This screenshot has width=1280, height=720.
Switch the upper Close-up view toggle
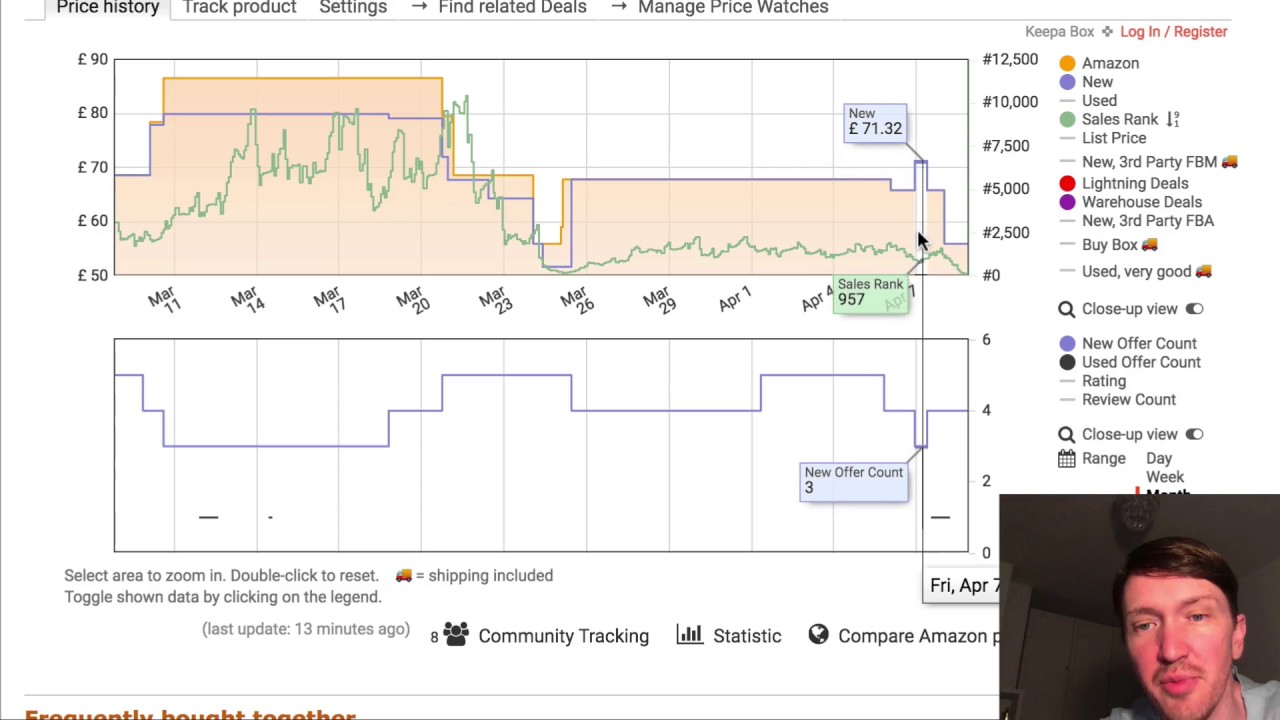click(1194, 309)
